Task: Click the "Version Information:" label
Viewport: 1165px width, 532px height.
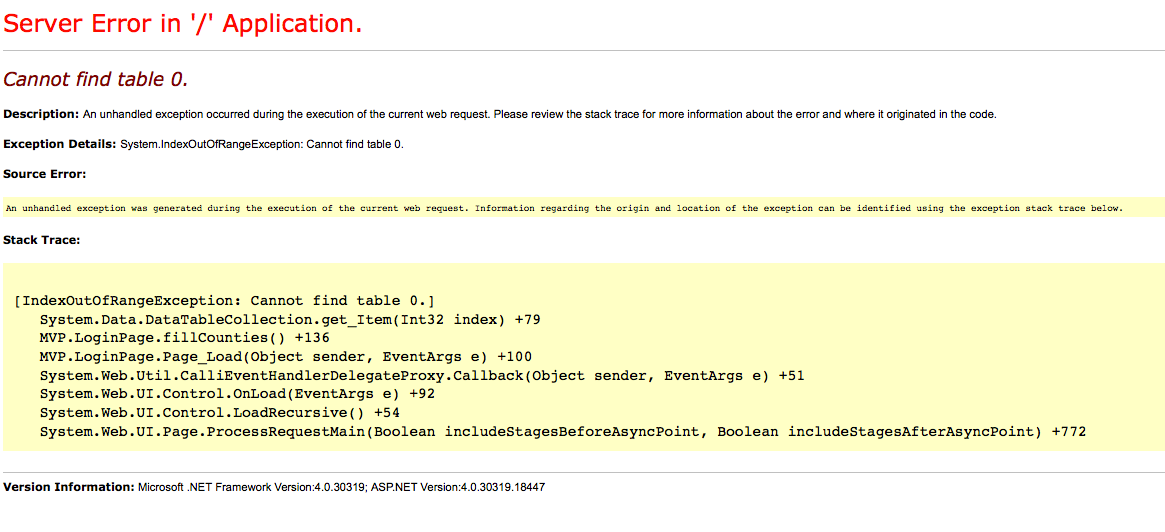Action: coord(68,487)
